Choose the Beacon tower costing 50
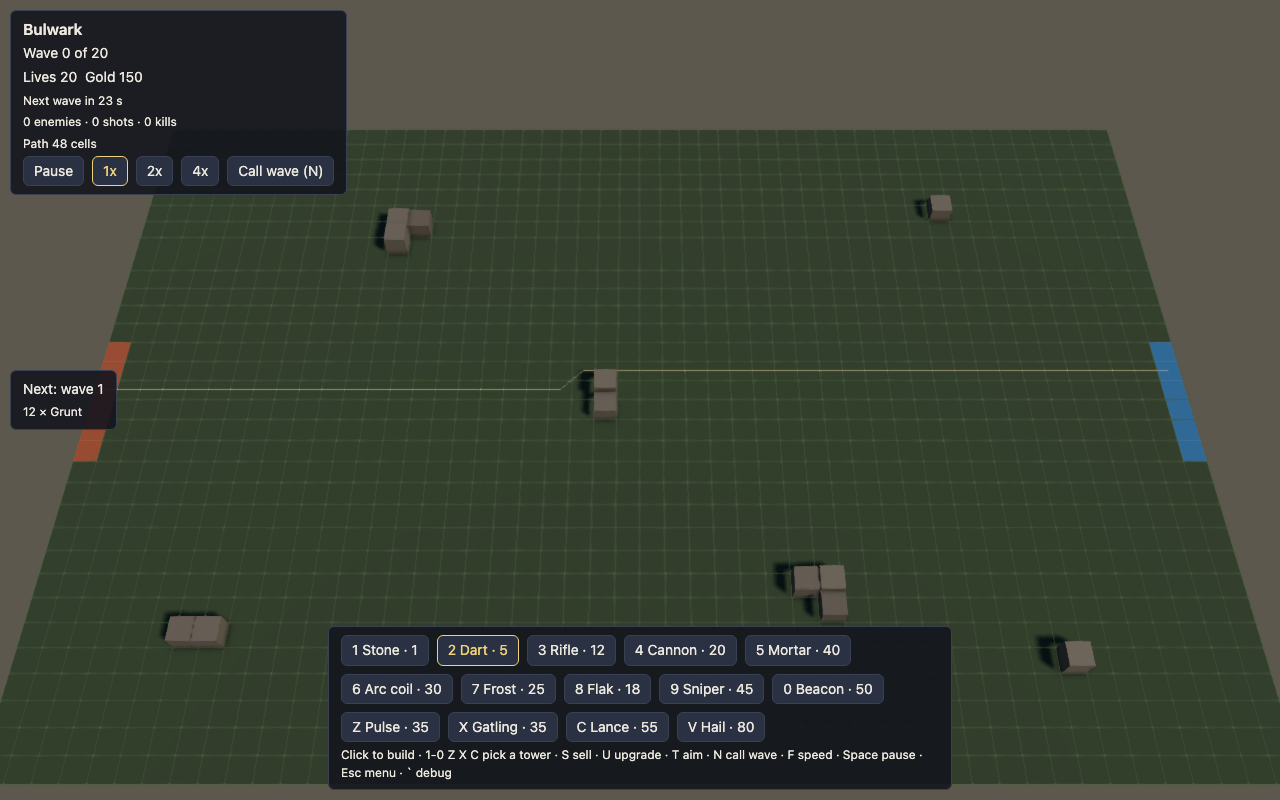 (x=828, y=689)
